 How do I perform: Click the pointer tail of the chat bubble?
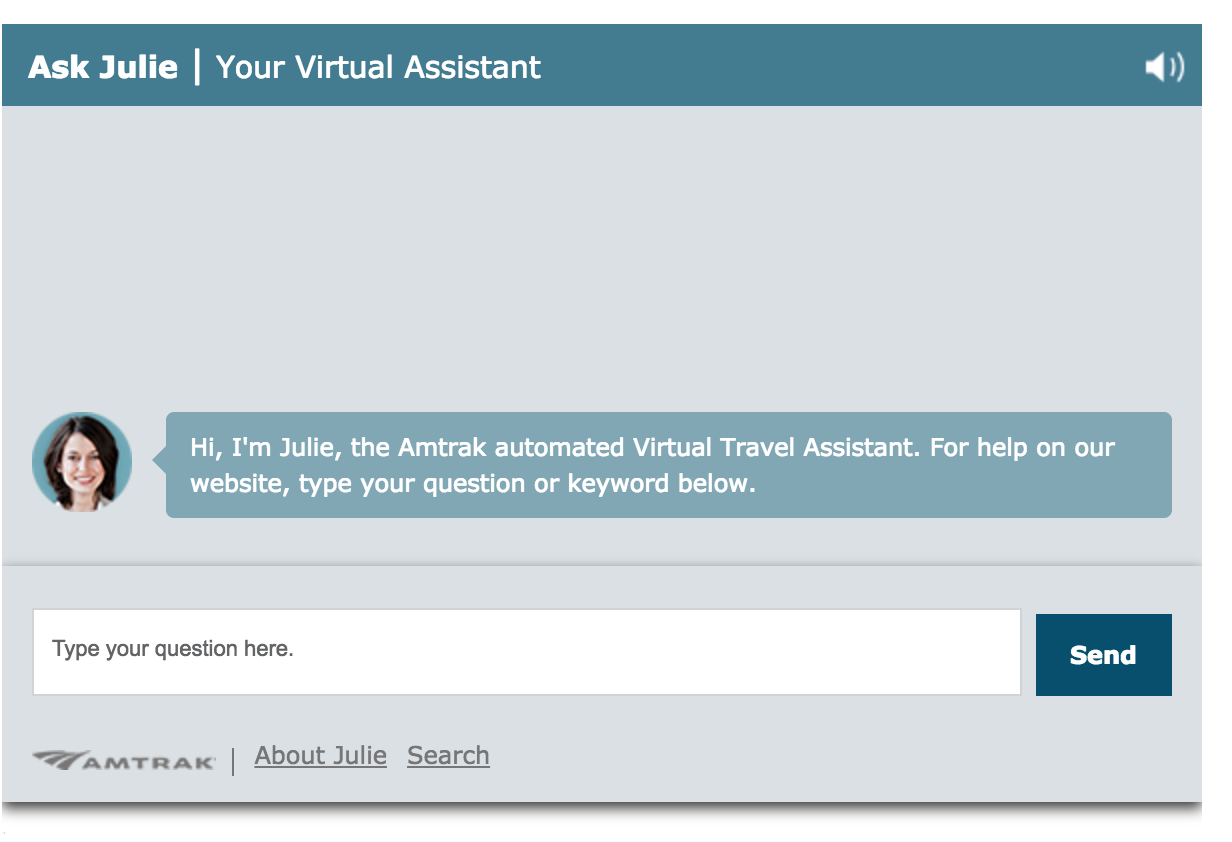159,458
